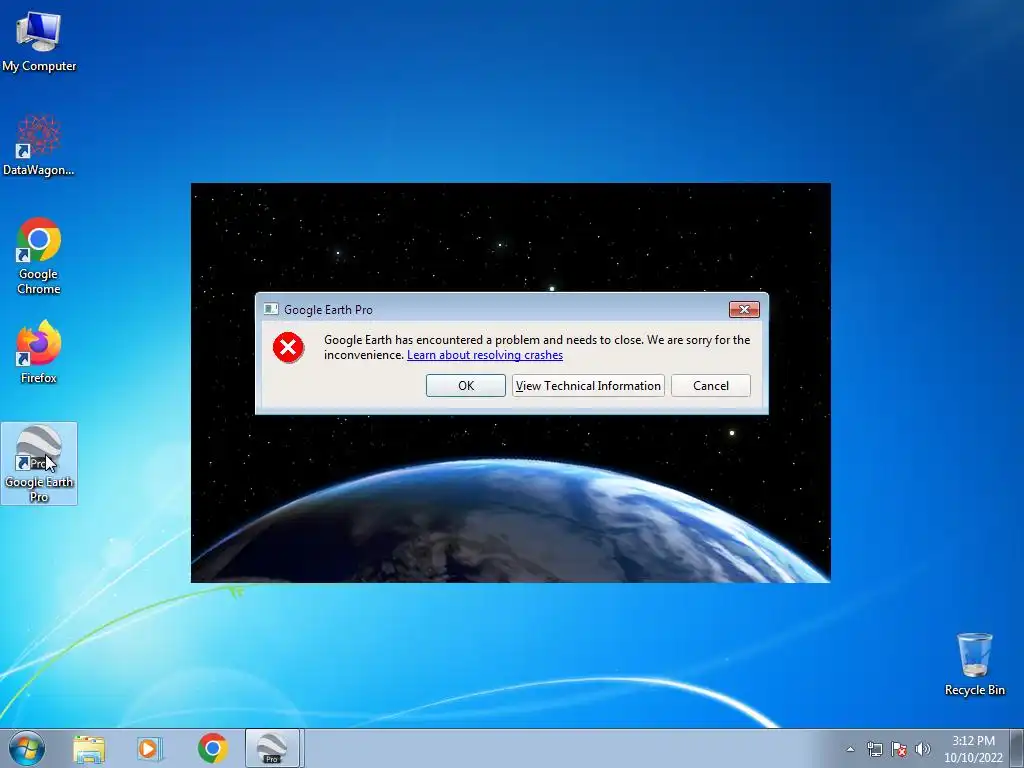
Task: Click OK in the crash dialog
Action: (466, 385)
